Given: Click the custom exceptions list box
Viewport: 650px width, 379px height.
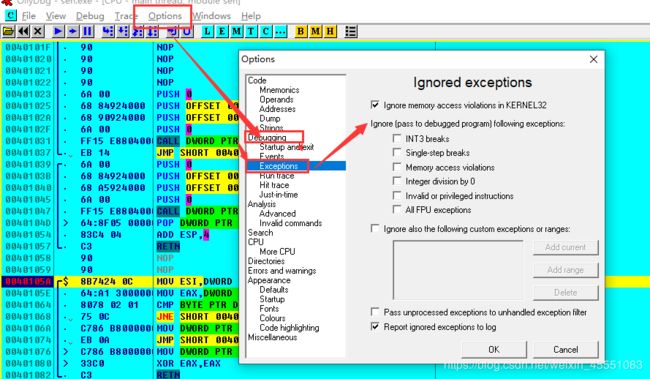Looking at the screenshot, I should click(458, 270).
